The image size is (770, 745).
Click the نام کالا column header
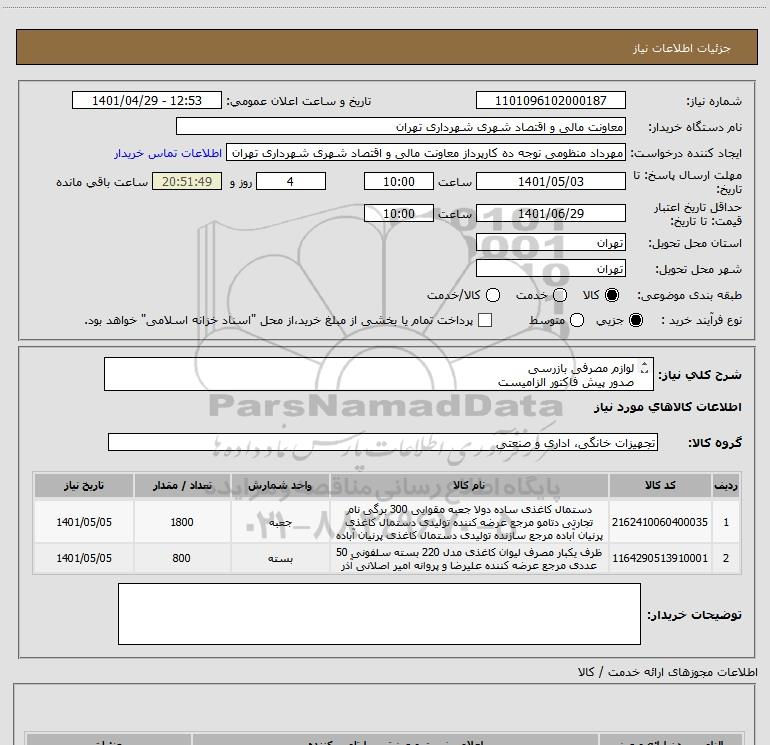pos(469,485)
